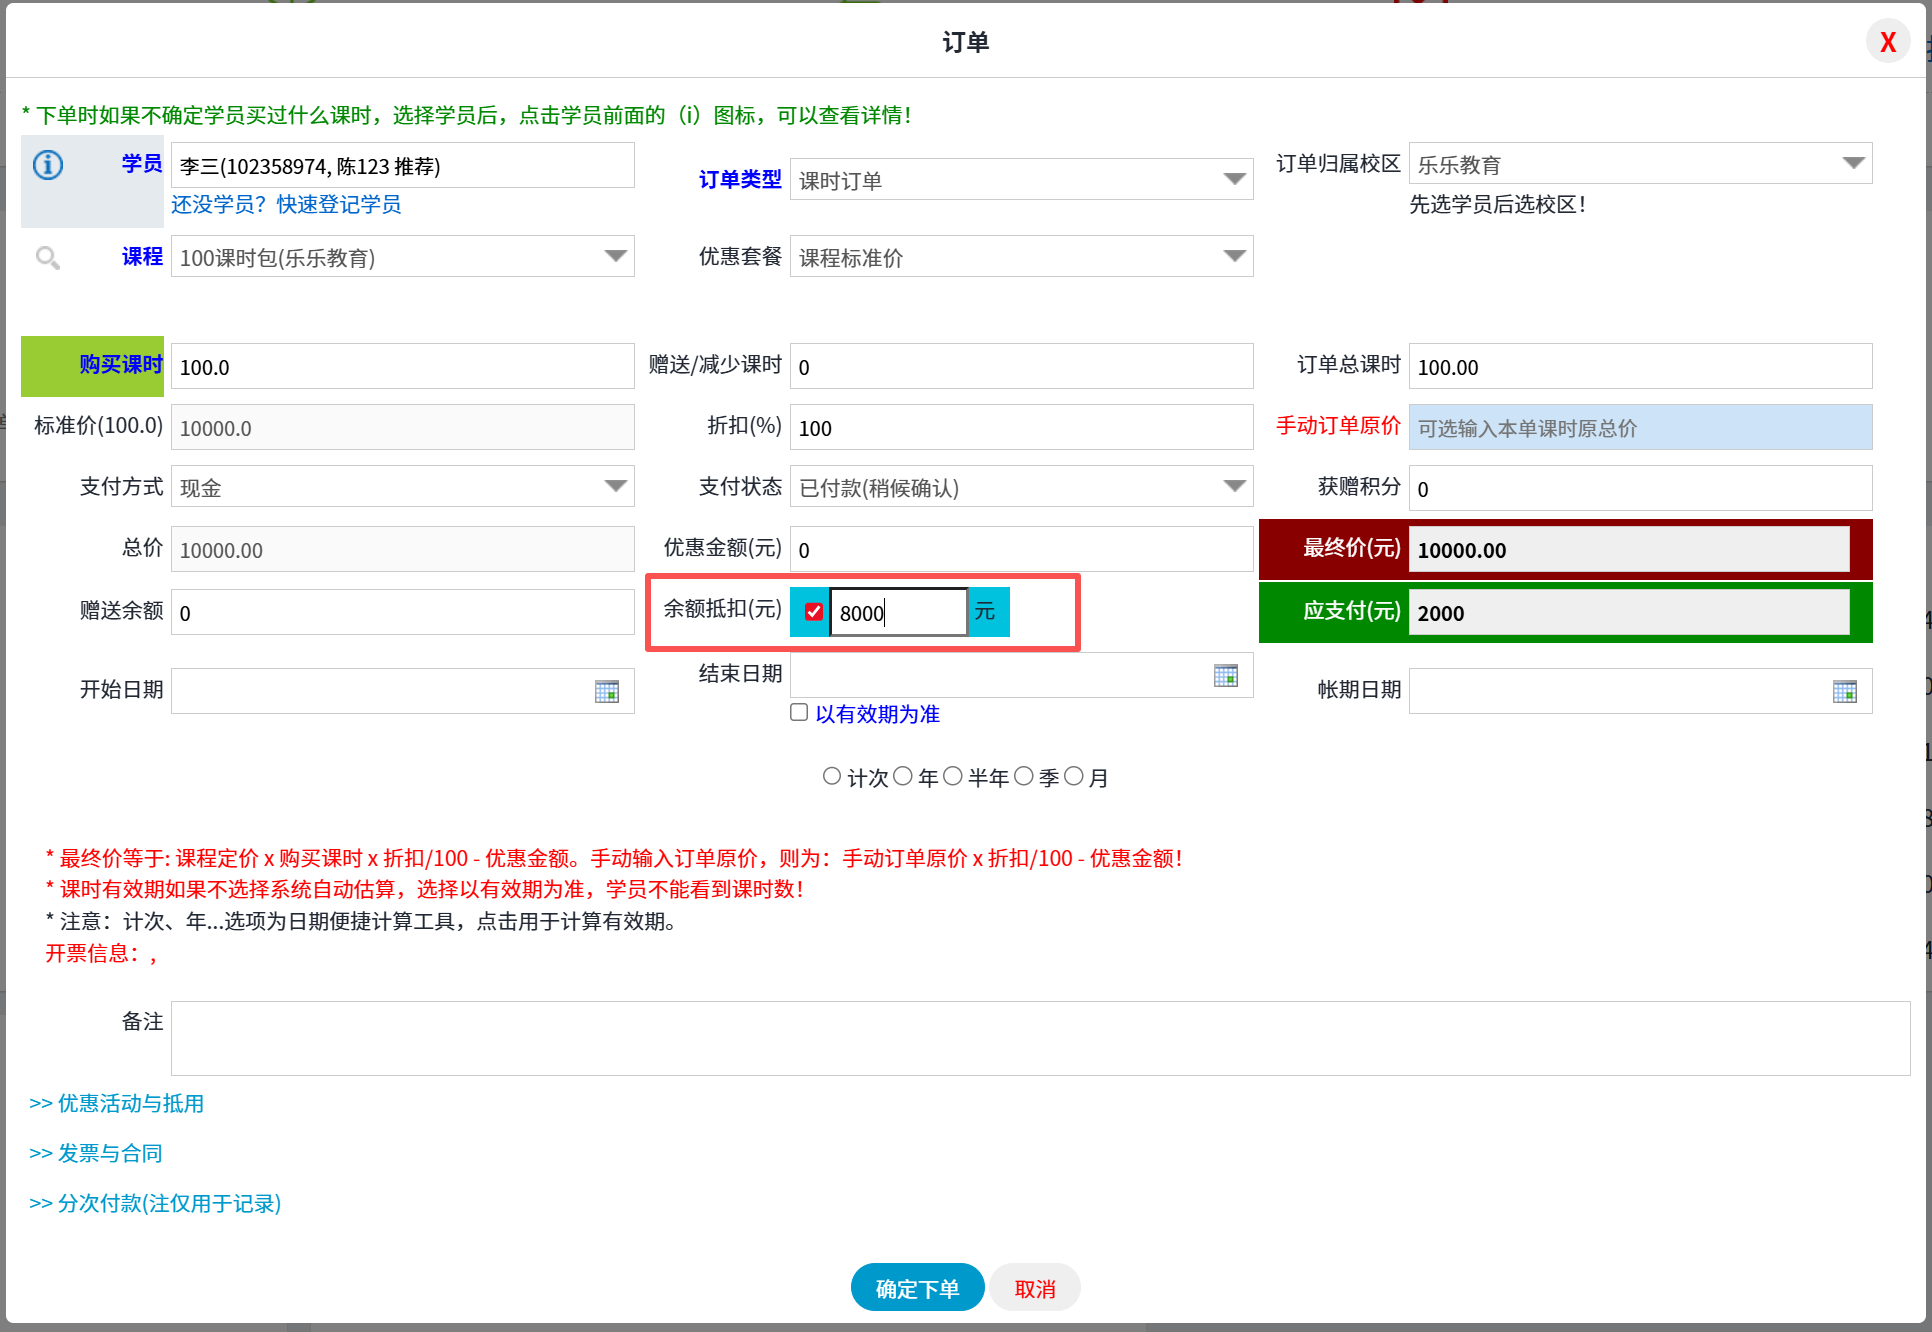Open the 优惠套餐 dropdown
This screenshot has width=1932, height=1332.
[x=1235, y=256]
